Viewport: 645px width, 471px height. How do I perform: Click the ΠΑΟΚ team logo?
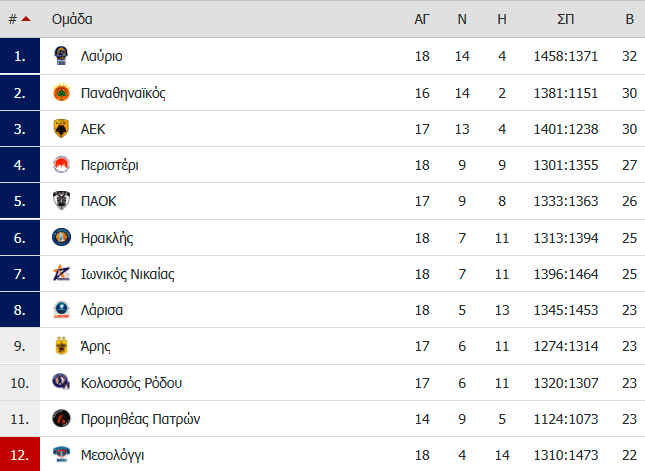(x=61, y=201)
